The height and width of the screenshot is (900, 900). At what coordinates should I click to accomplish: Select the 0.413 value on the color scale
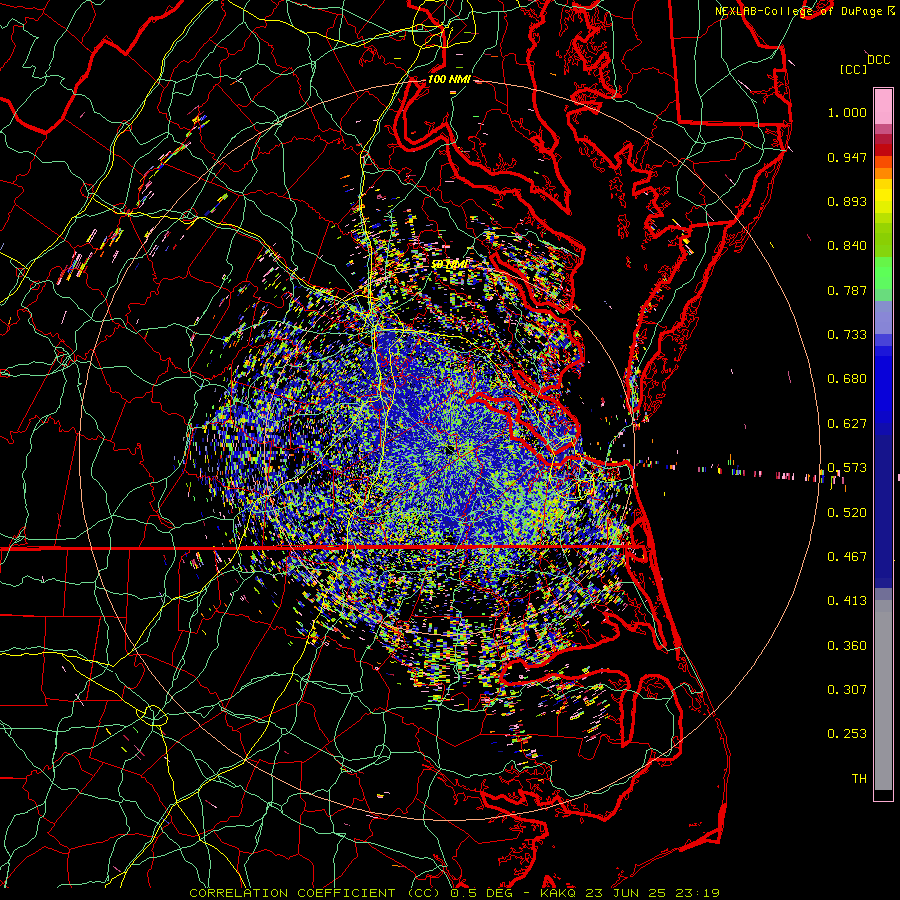(847, 601)
